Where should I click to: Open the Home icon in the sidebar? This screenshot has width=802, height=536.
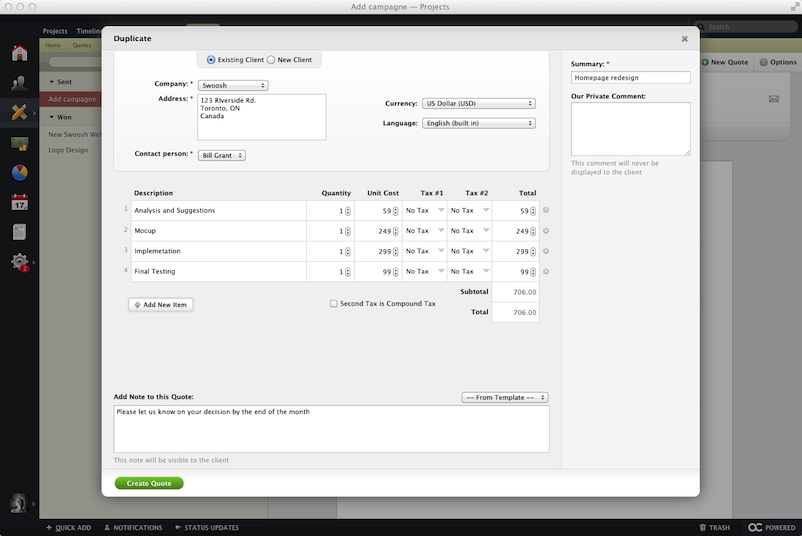point(19,53)
